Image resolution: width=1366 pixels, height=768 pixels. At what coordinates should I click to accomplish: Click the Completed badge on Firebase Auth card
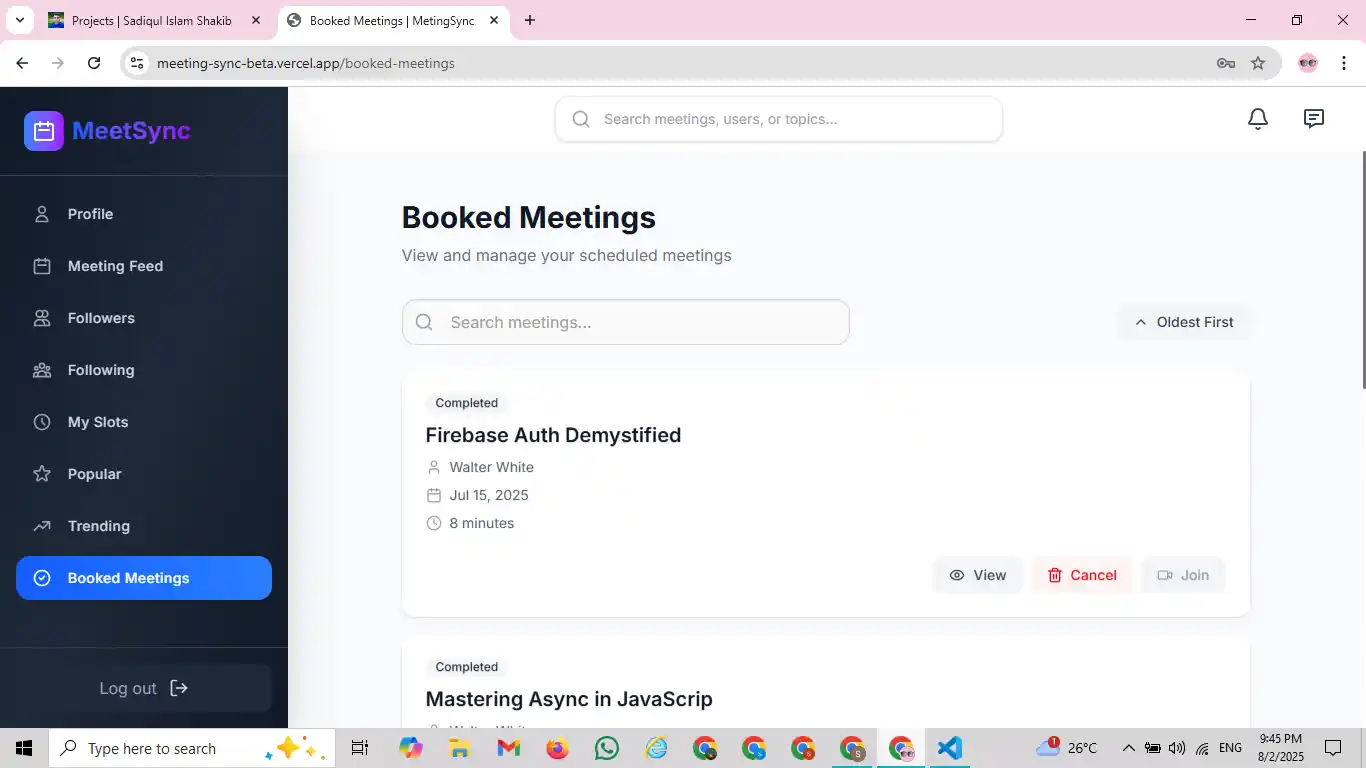click(x=467, y=403)
